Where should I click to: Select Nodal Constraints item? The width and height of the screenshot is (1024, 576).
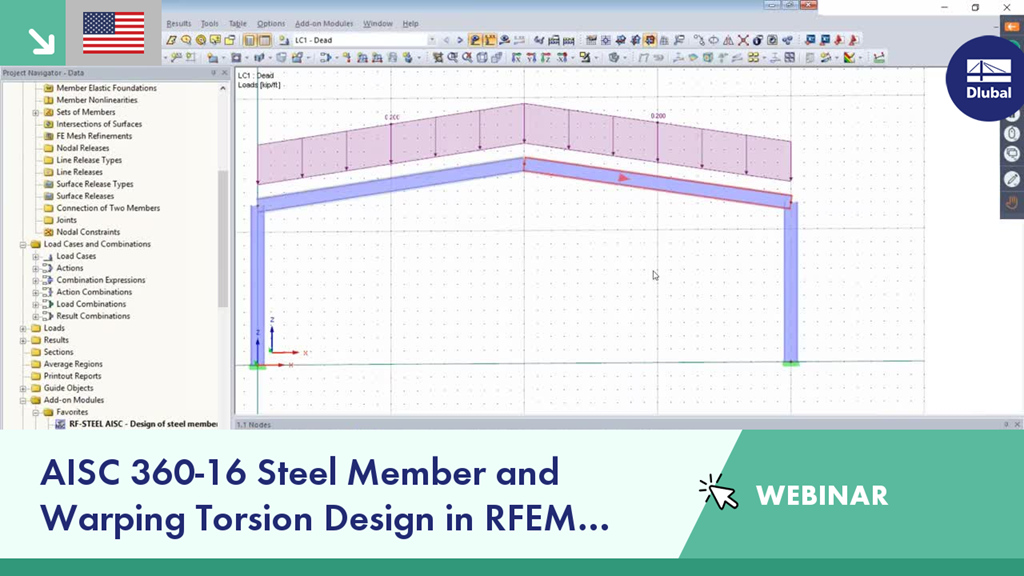tap(88, 232)
